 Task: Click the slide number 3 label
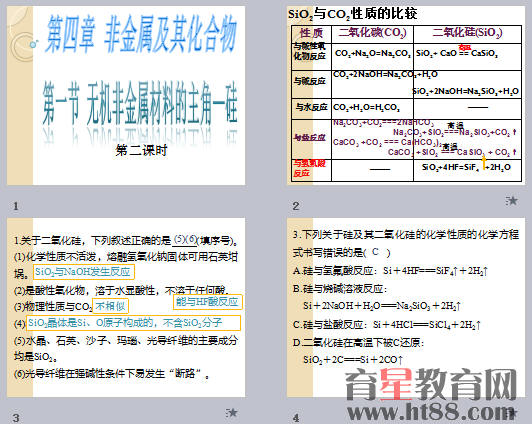click(16, 418)
